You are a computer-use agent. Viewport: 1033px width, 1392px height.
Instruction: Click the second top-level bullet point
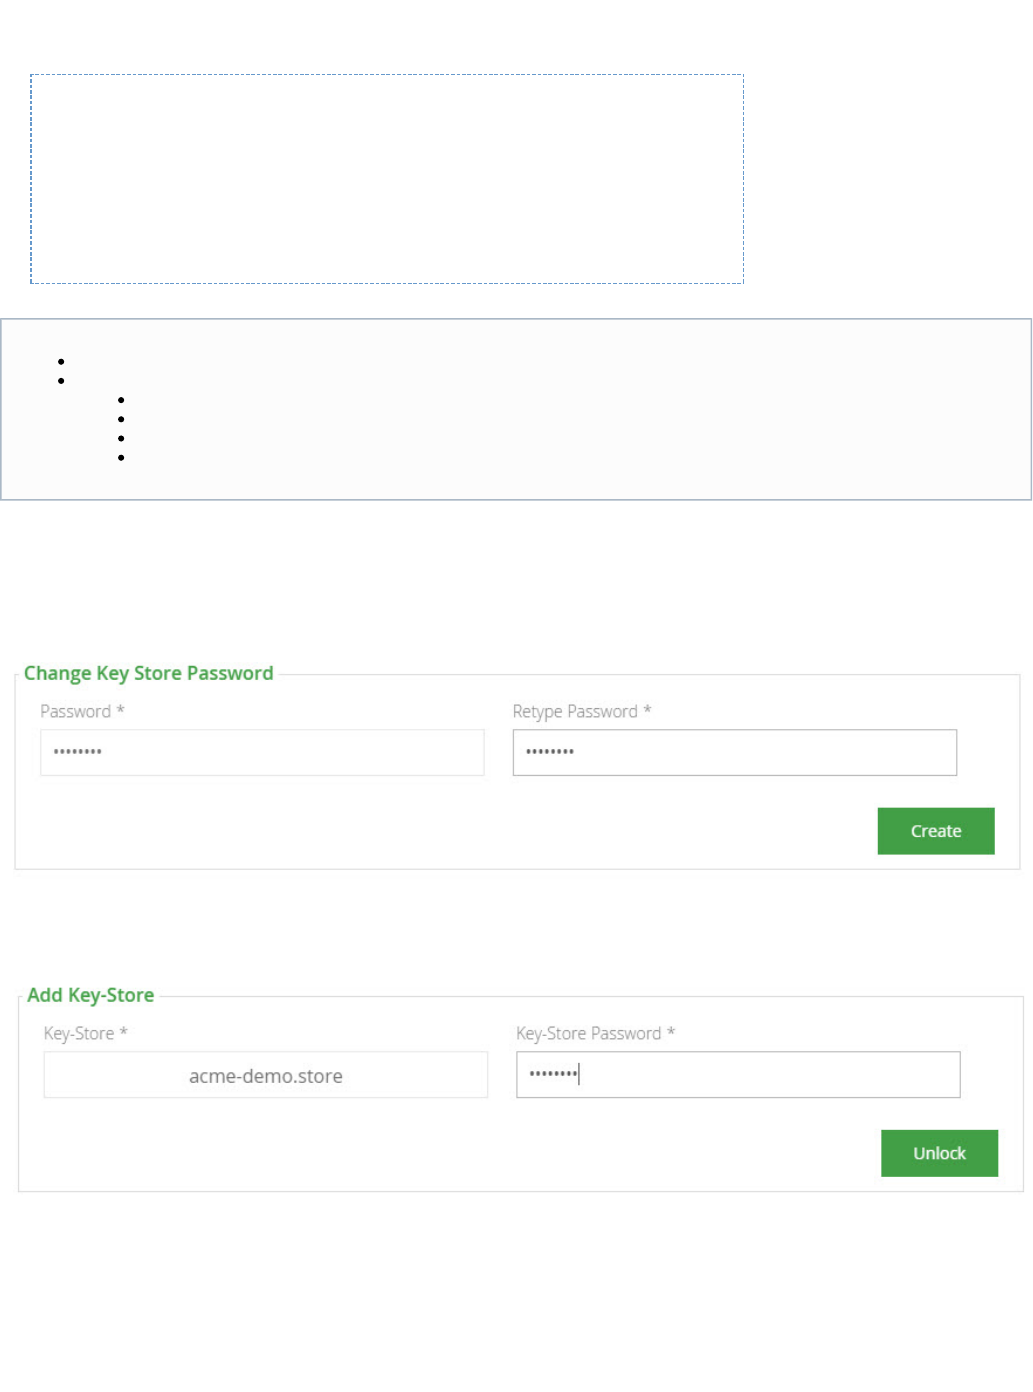(x=62, y=381)
